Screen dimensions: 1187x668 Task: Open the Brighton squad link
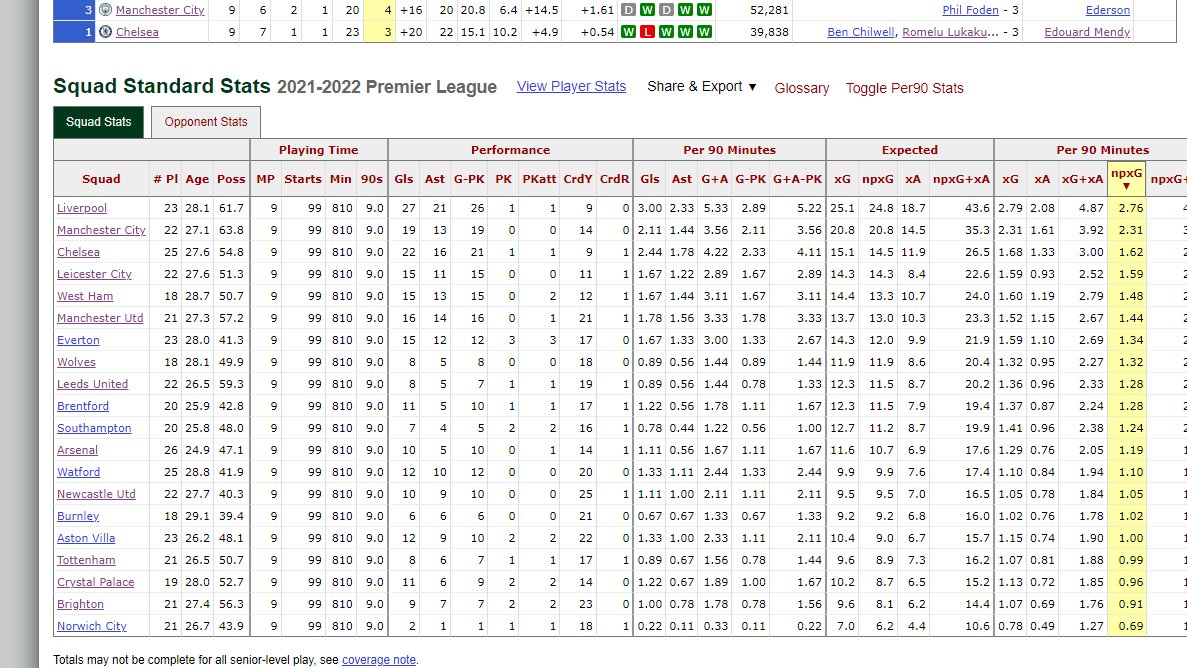[80, 604]
